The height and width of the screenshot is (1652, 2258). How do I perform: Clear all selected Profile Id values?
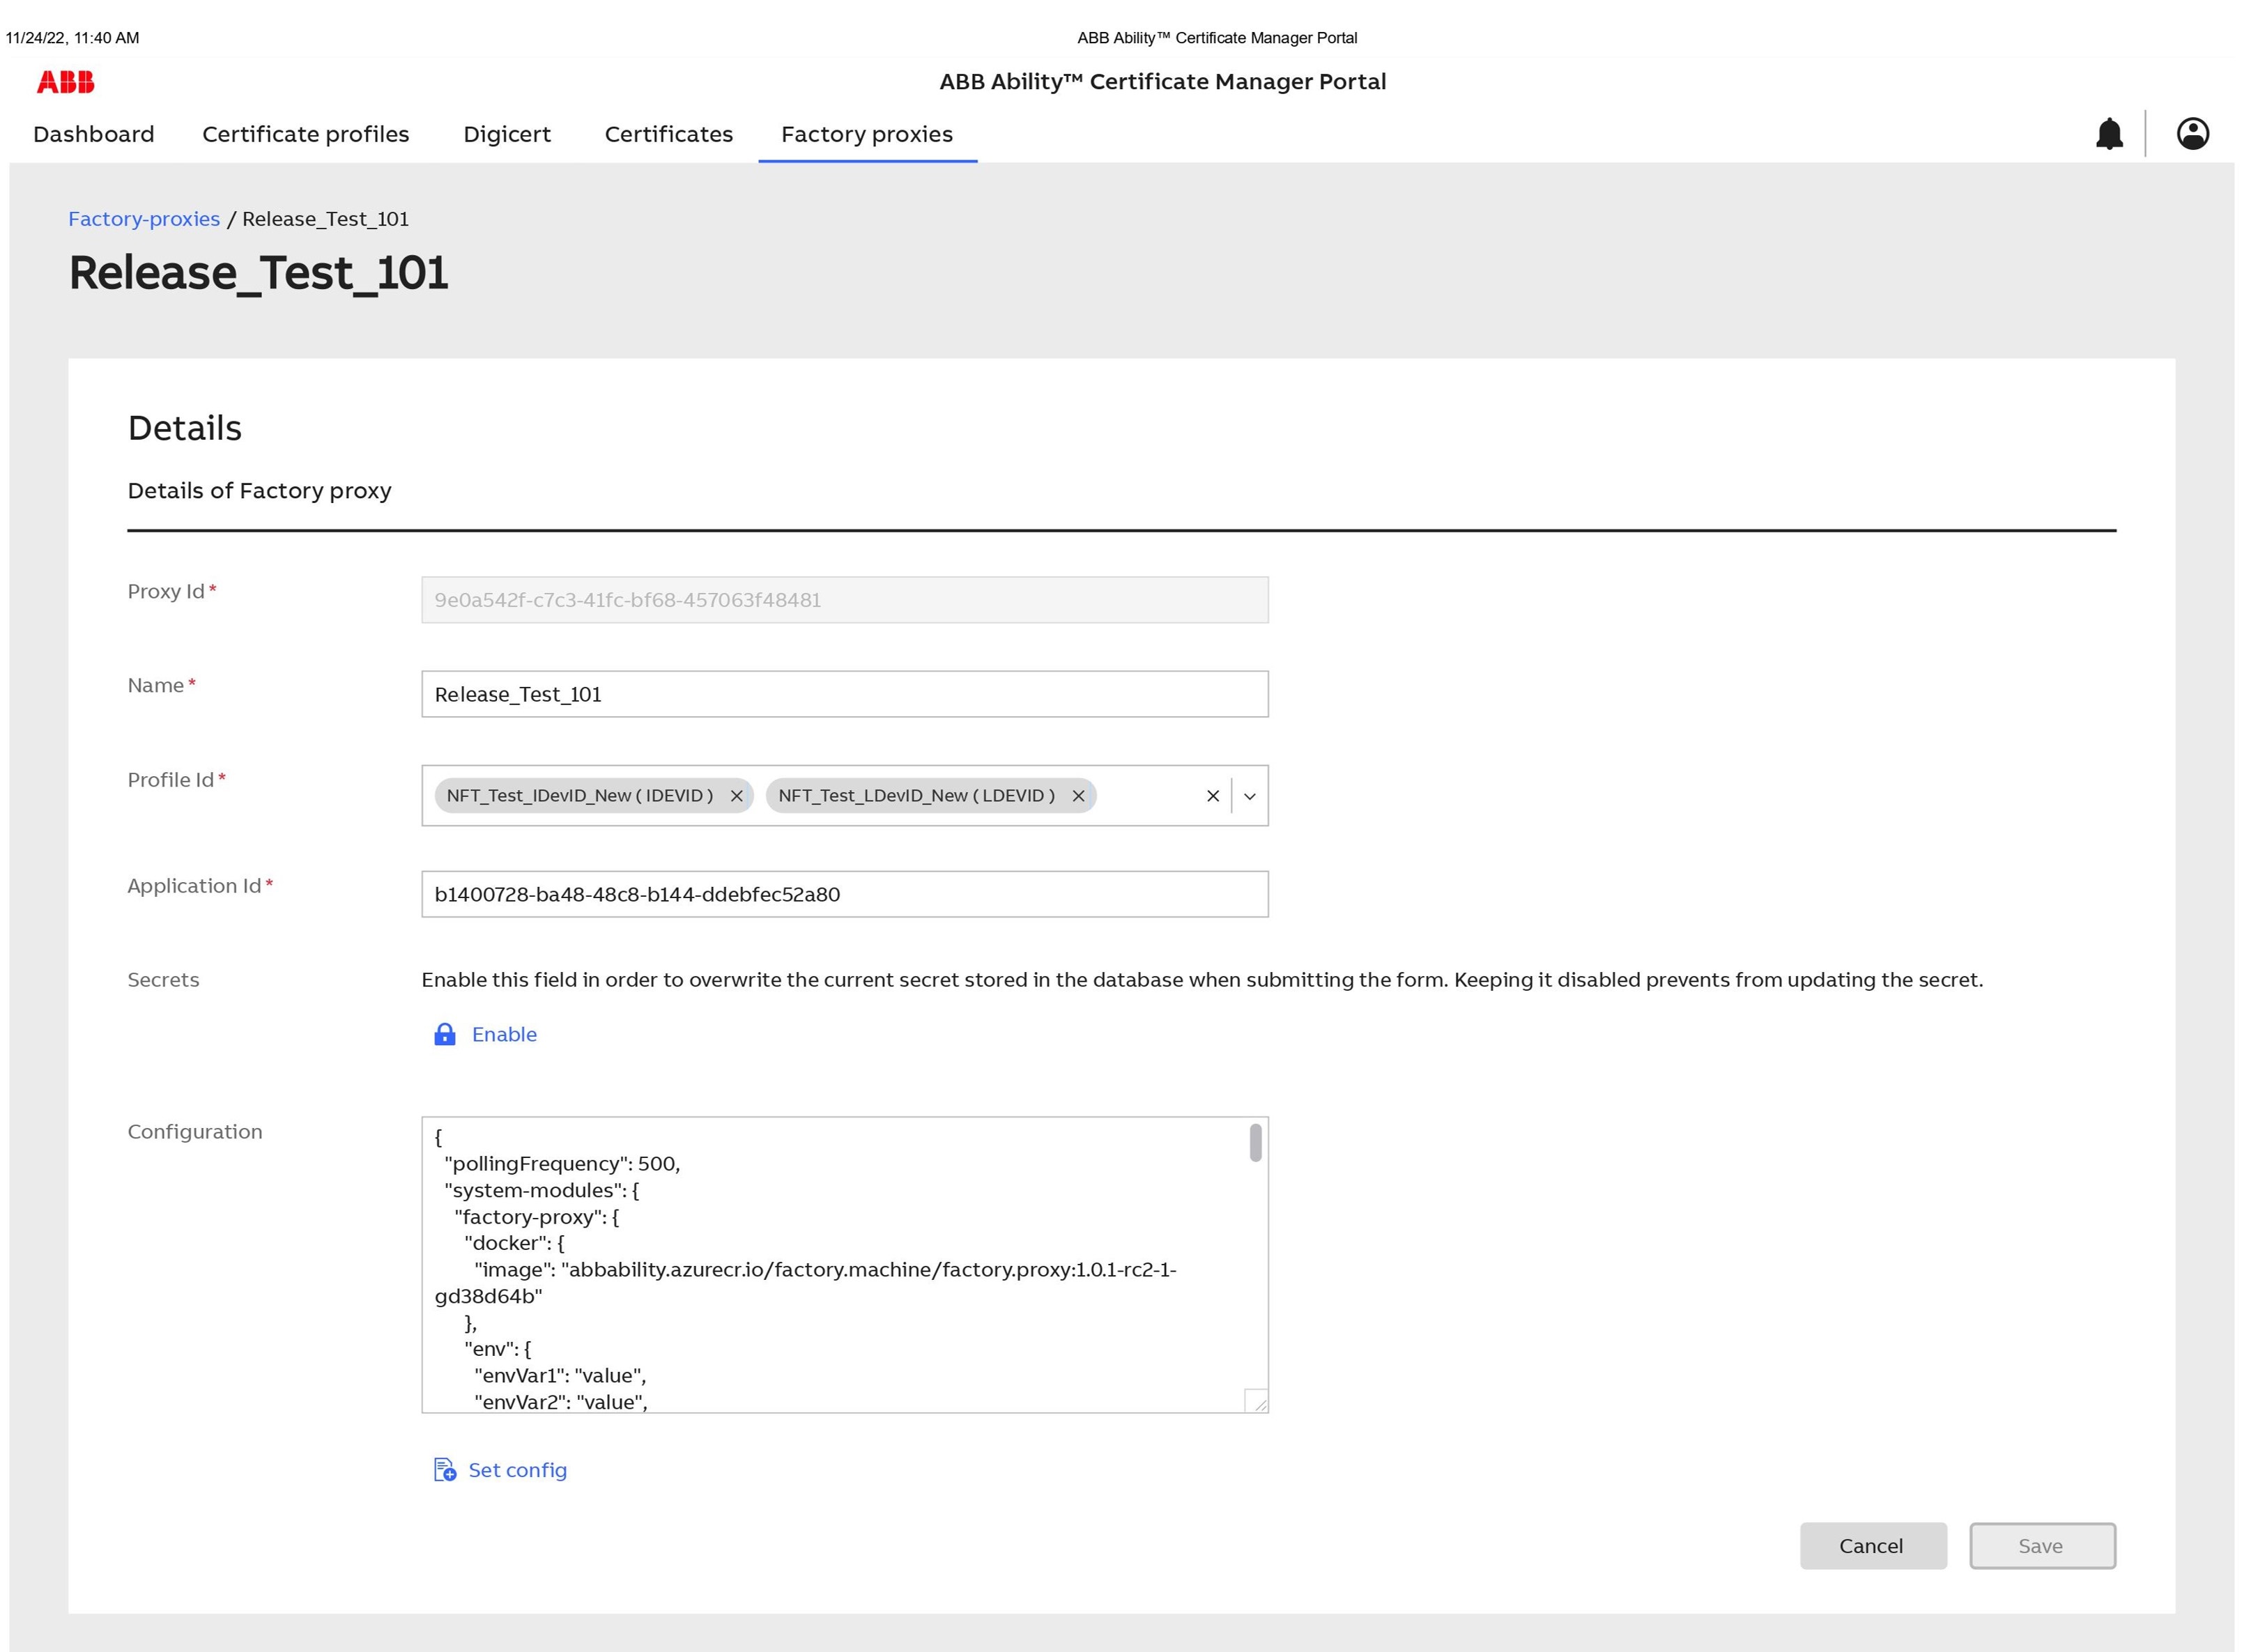1213,796
